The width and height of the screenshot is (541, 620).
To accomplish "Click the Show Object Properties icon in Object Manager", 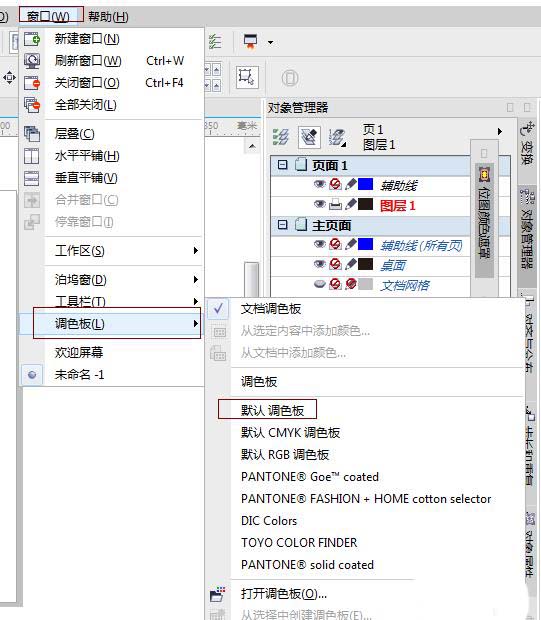I will click(281, 137).
